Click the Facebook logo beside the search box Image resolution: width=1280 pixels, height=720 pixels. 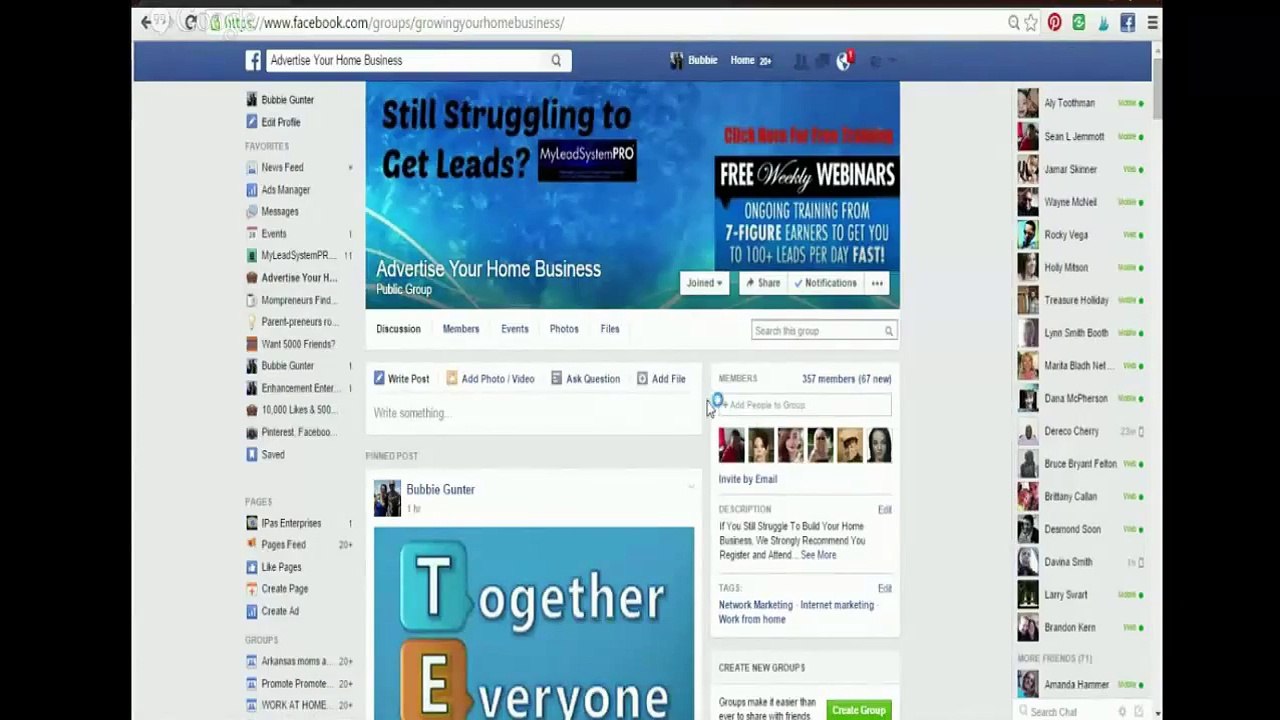pos(254,61)
